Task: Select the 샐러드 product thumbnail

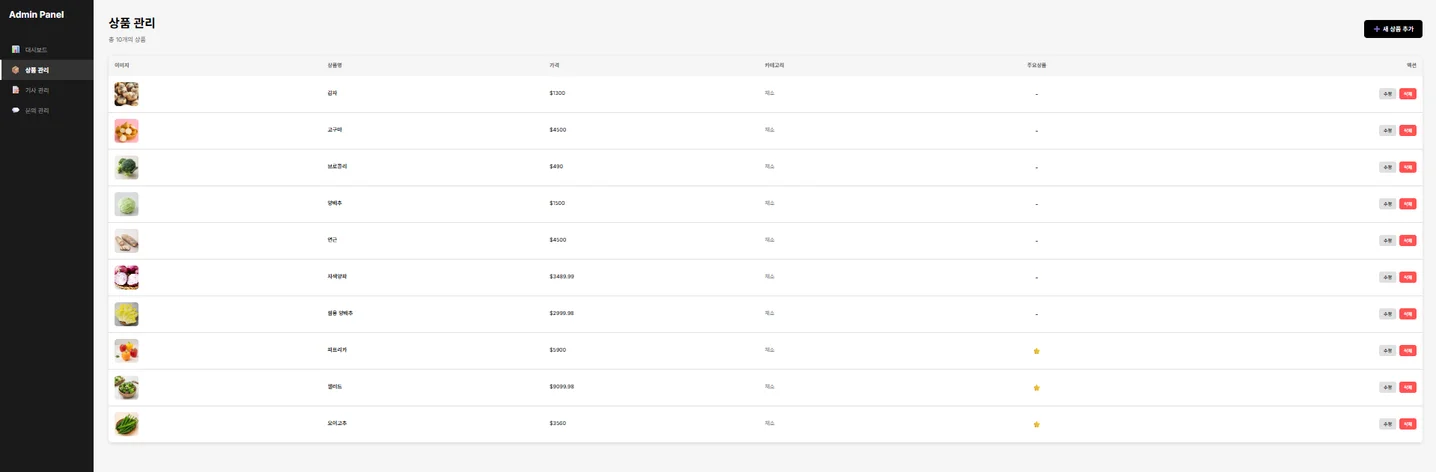Action: (126, 387)
